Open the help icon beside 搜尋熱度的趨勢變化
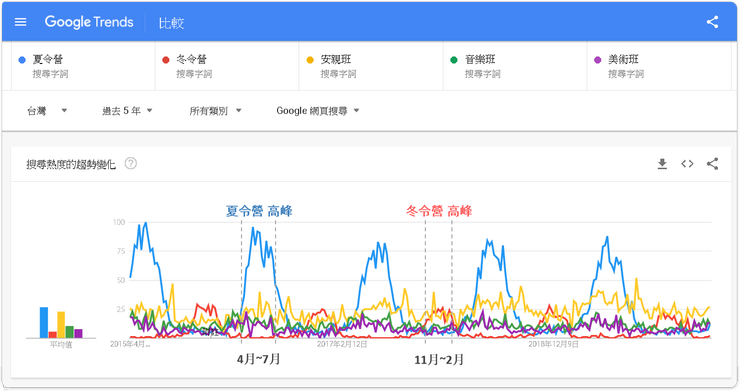 [x=131, y=163]
